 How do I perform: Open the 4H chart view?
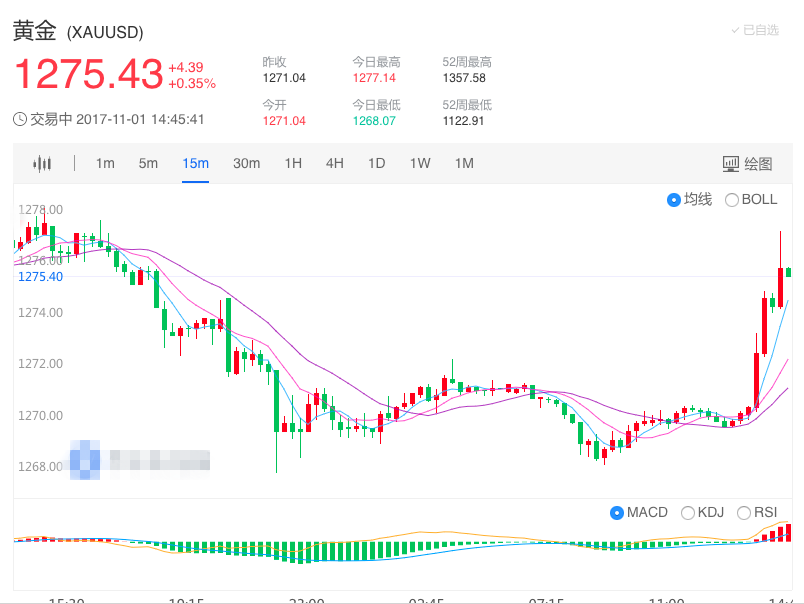[x=334, y=163]
